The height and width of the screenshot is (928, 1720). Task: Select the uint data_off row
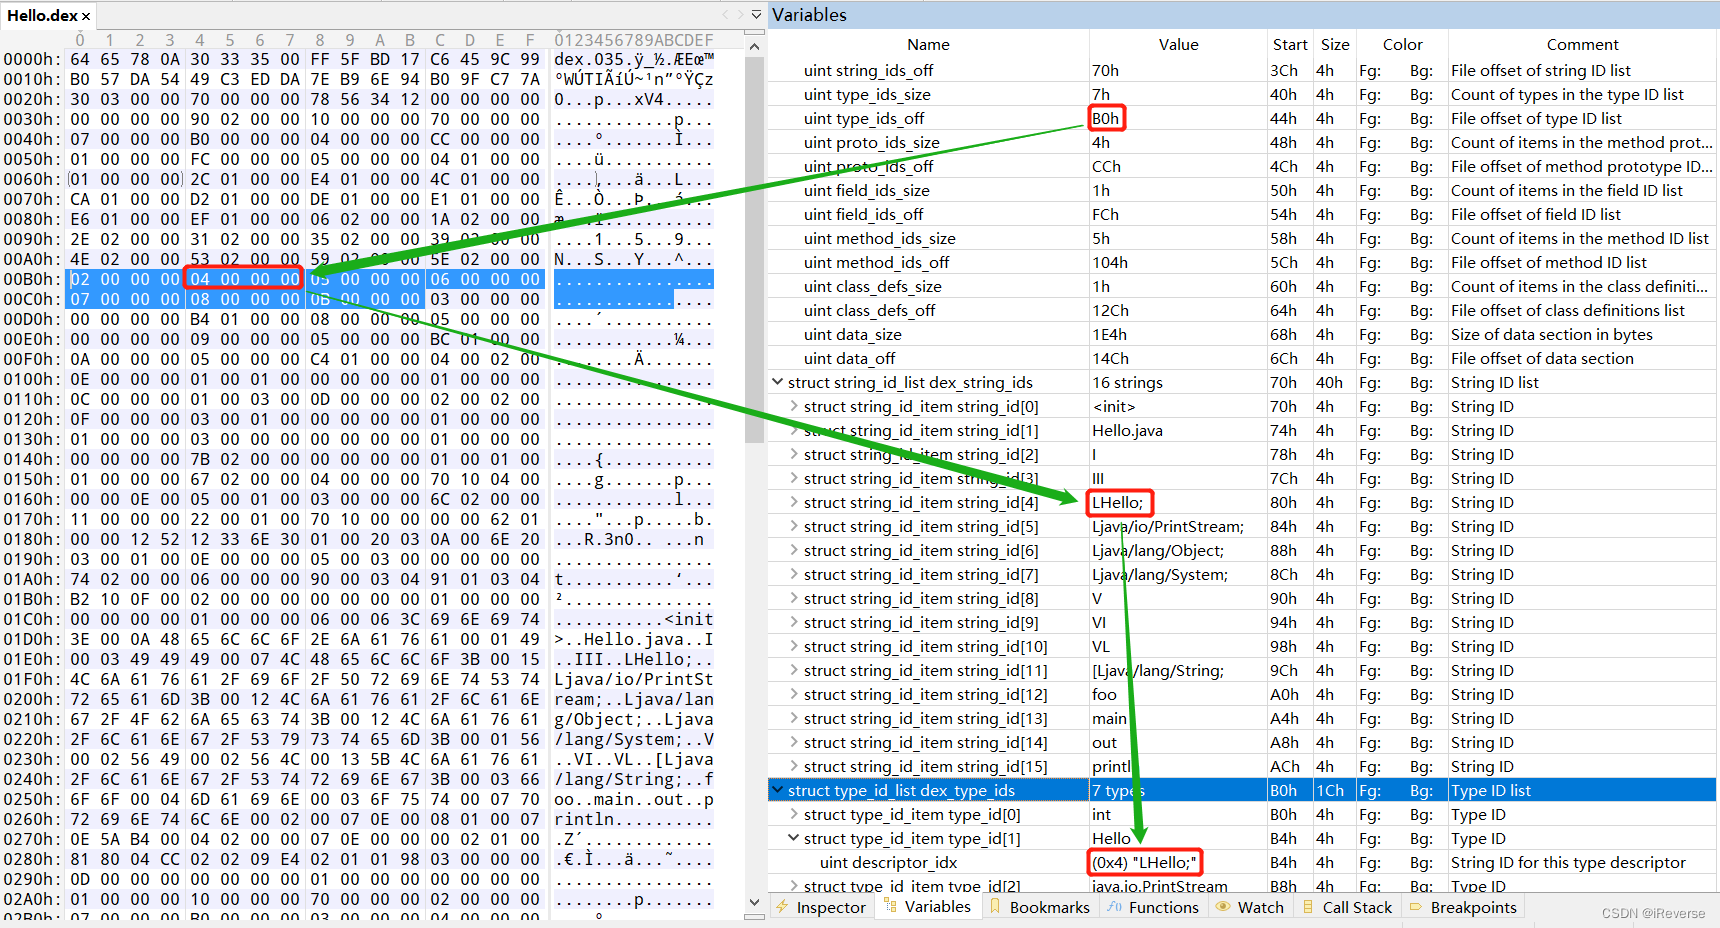click(1242, 358)
